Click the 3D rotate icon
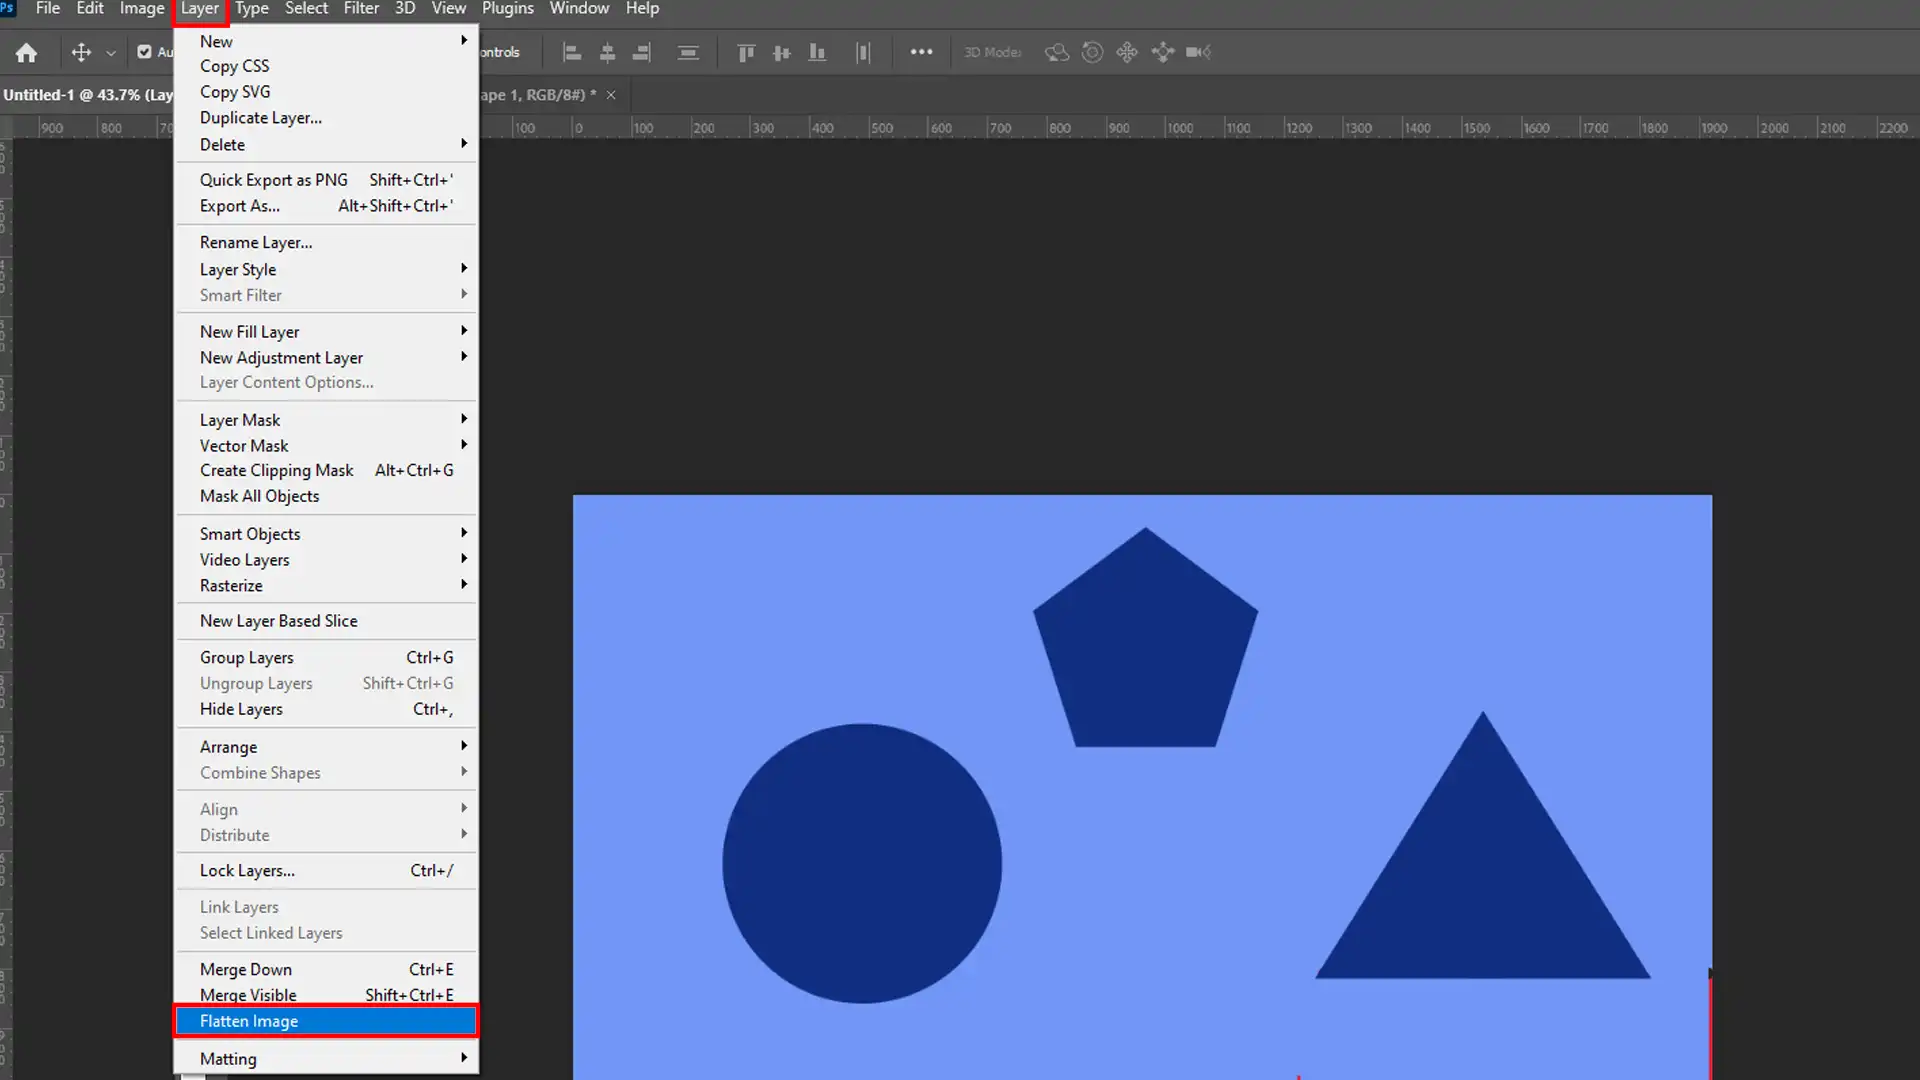Image resolution: width=1920 pixels, height=1080 pixels. [1057, 52]
